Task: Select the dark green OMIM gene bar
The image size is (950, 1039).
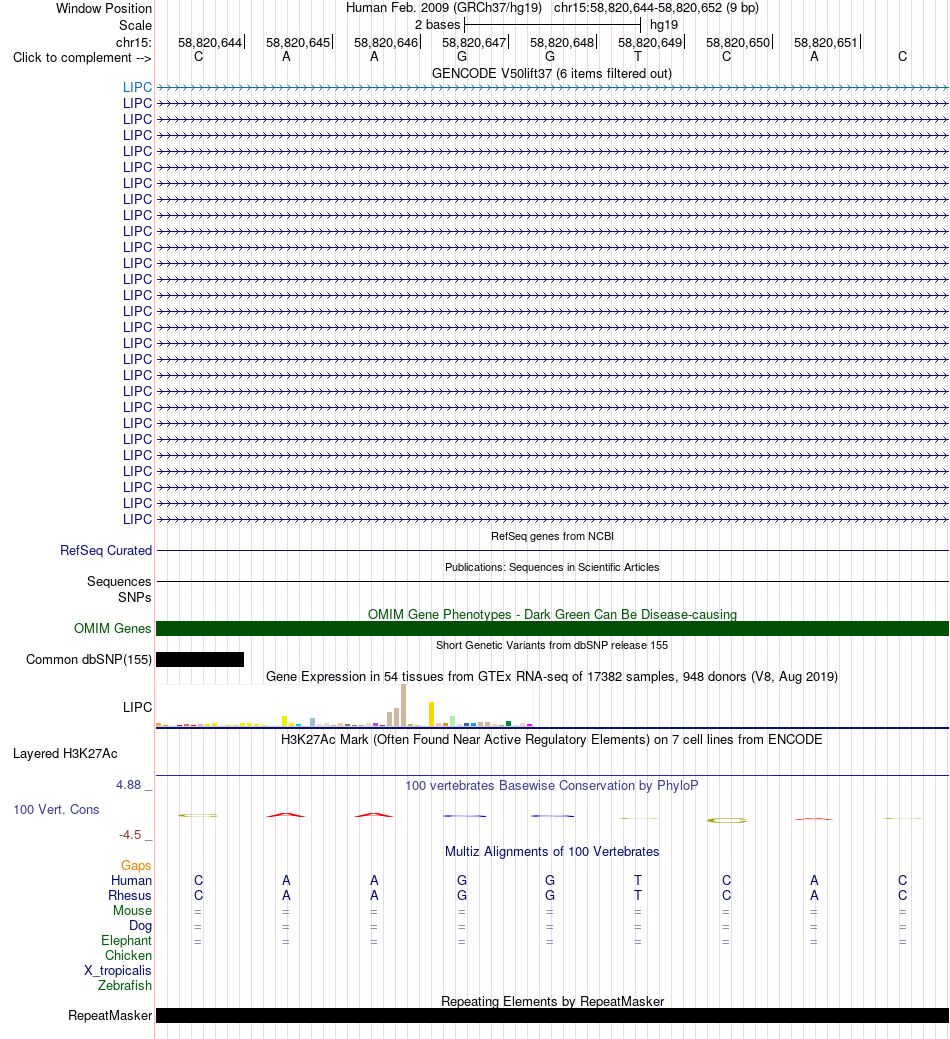Action: point(552,628)
